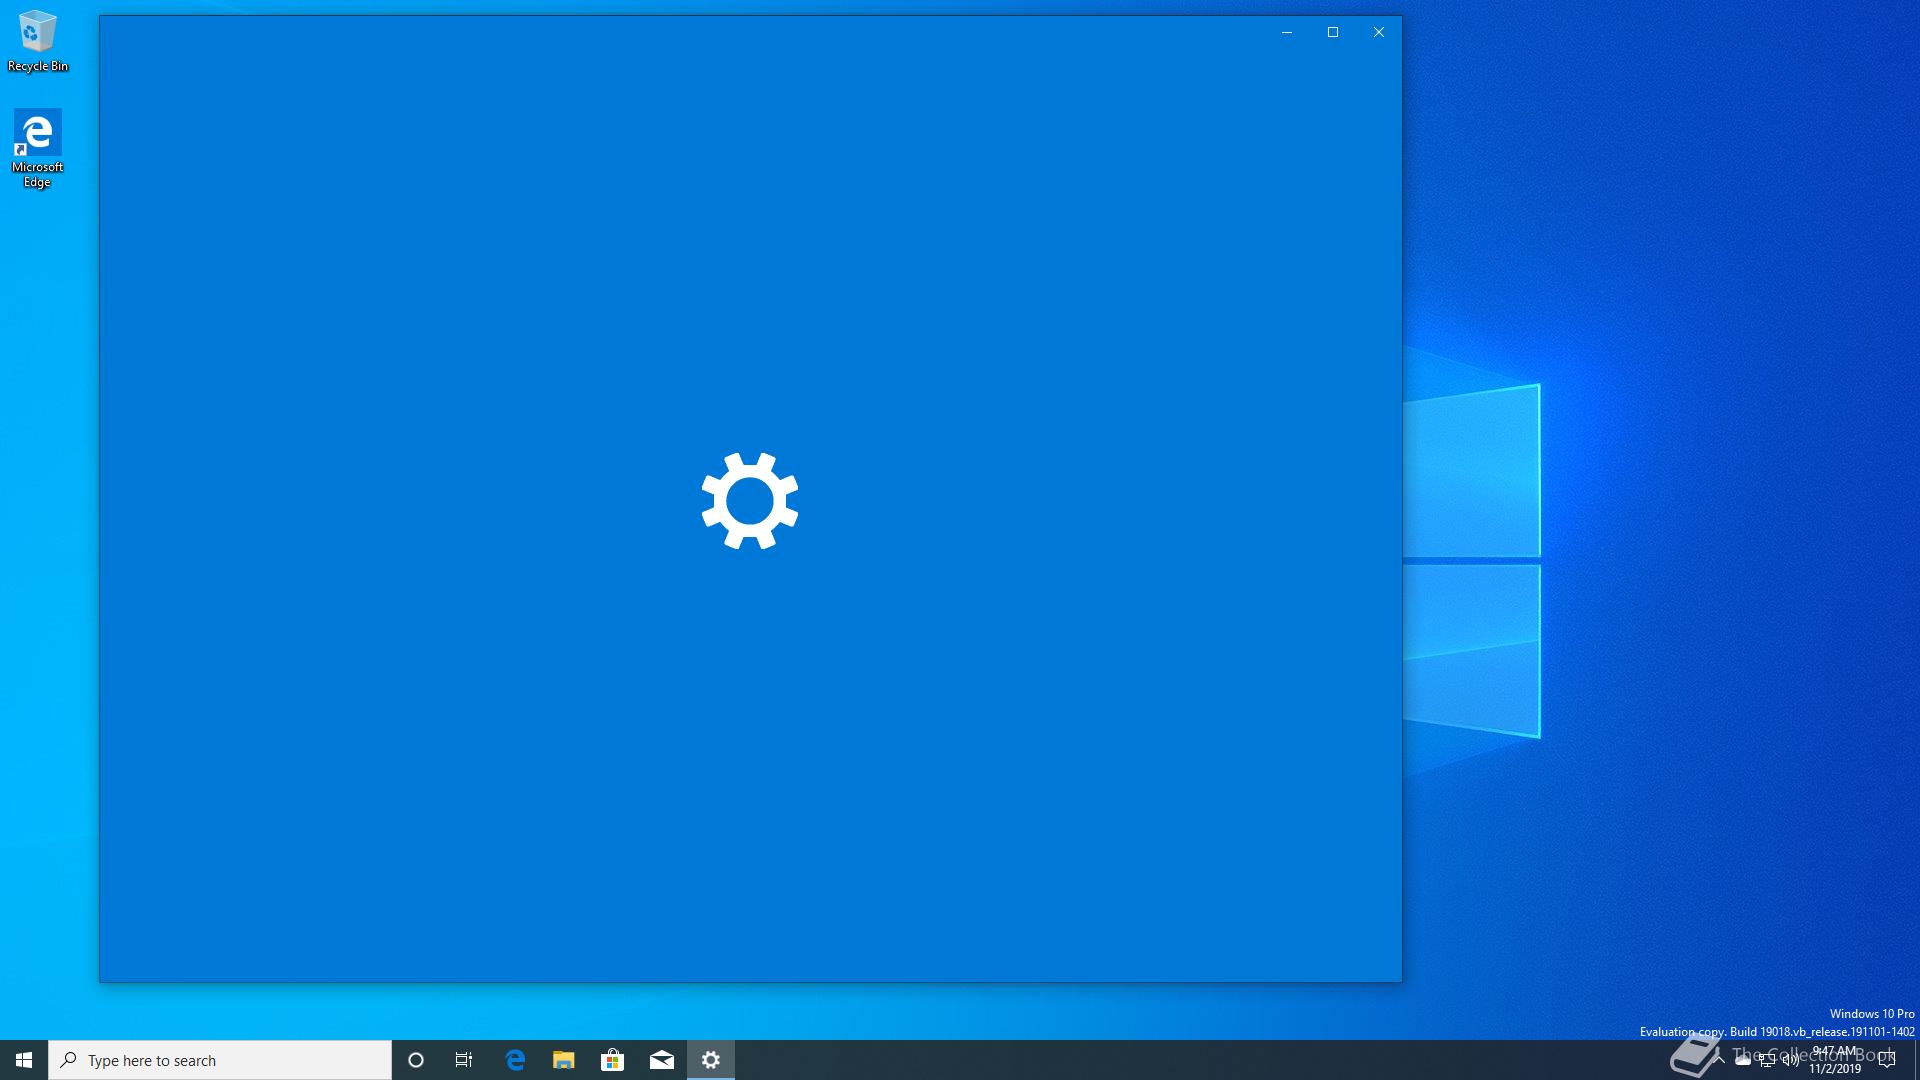
Task: Show hidden system tray icons
Action: pyautogui.click(x=1718, y=1060)
